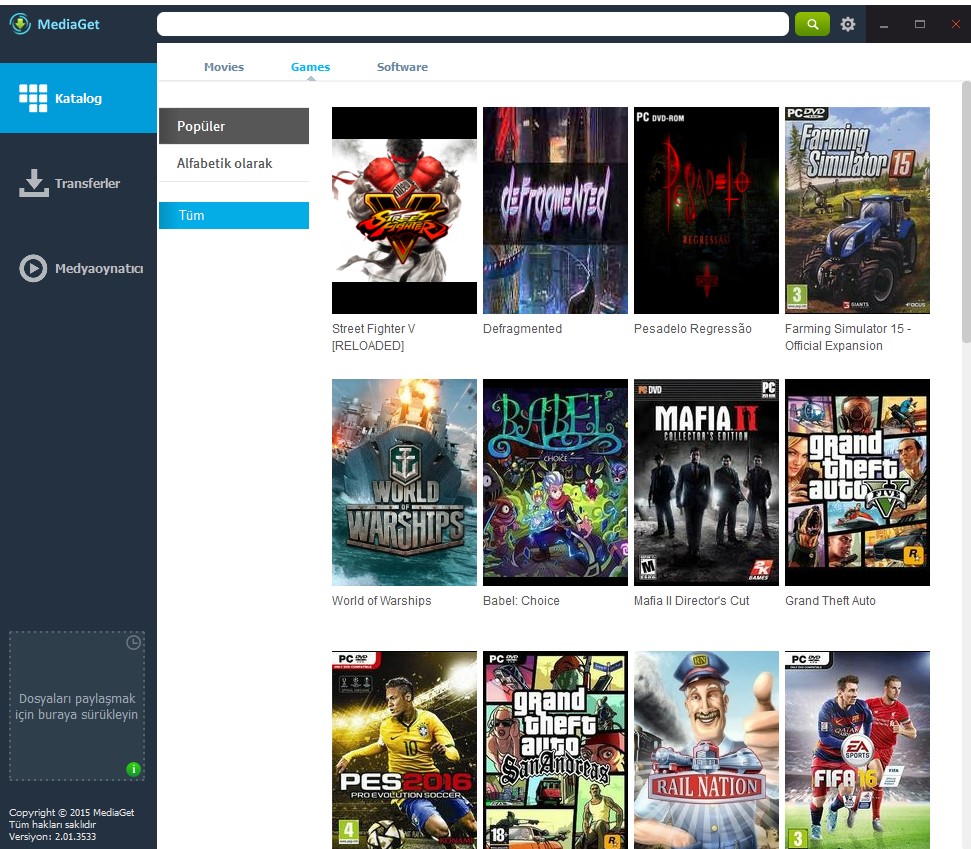The width and height of the screenshot is (971, 849).
Task: Click the "Grand Theft Auto" title text
Action: pos(830,601)
